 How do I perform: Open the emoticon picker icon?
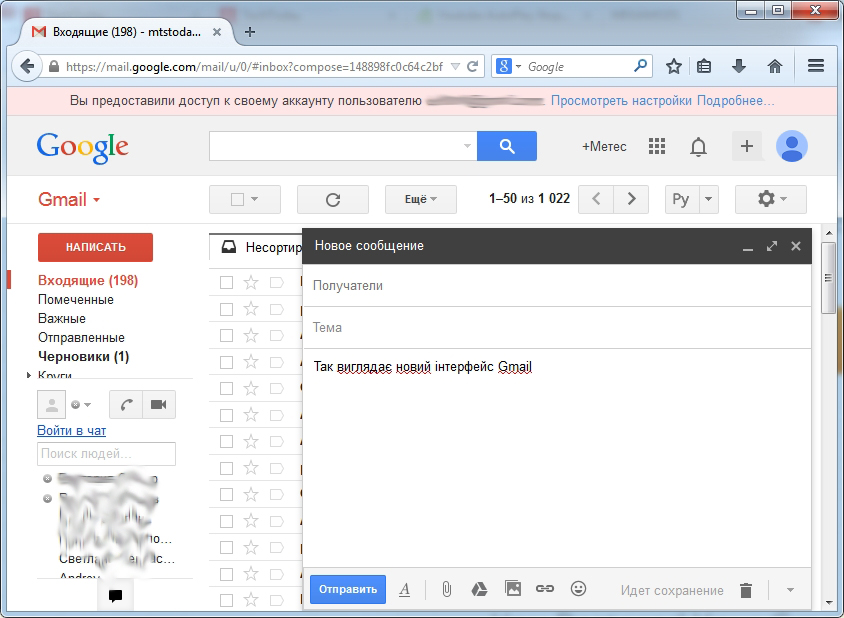578,590
